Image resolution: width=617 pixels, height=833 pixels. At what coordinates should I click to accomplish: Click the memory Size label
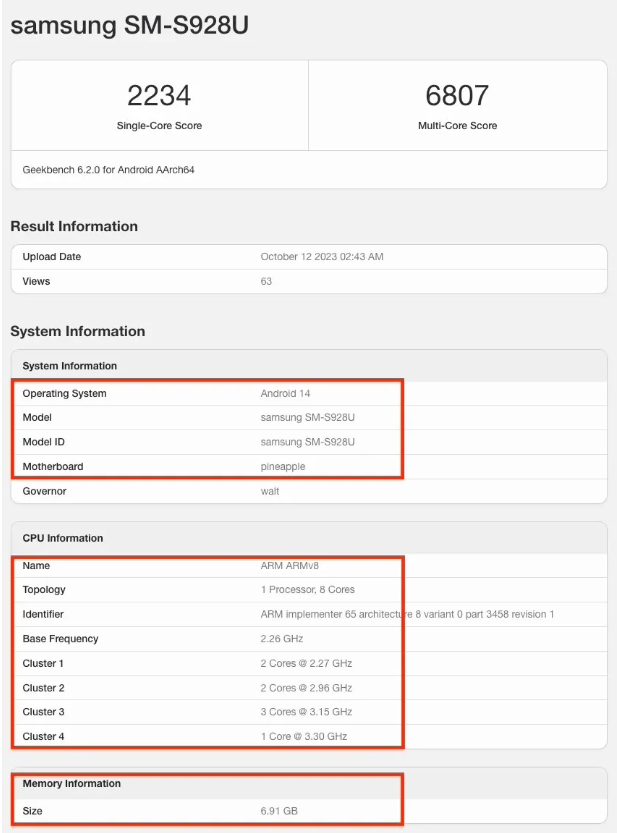[x=32, y=811]
